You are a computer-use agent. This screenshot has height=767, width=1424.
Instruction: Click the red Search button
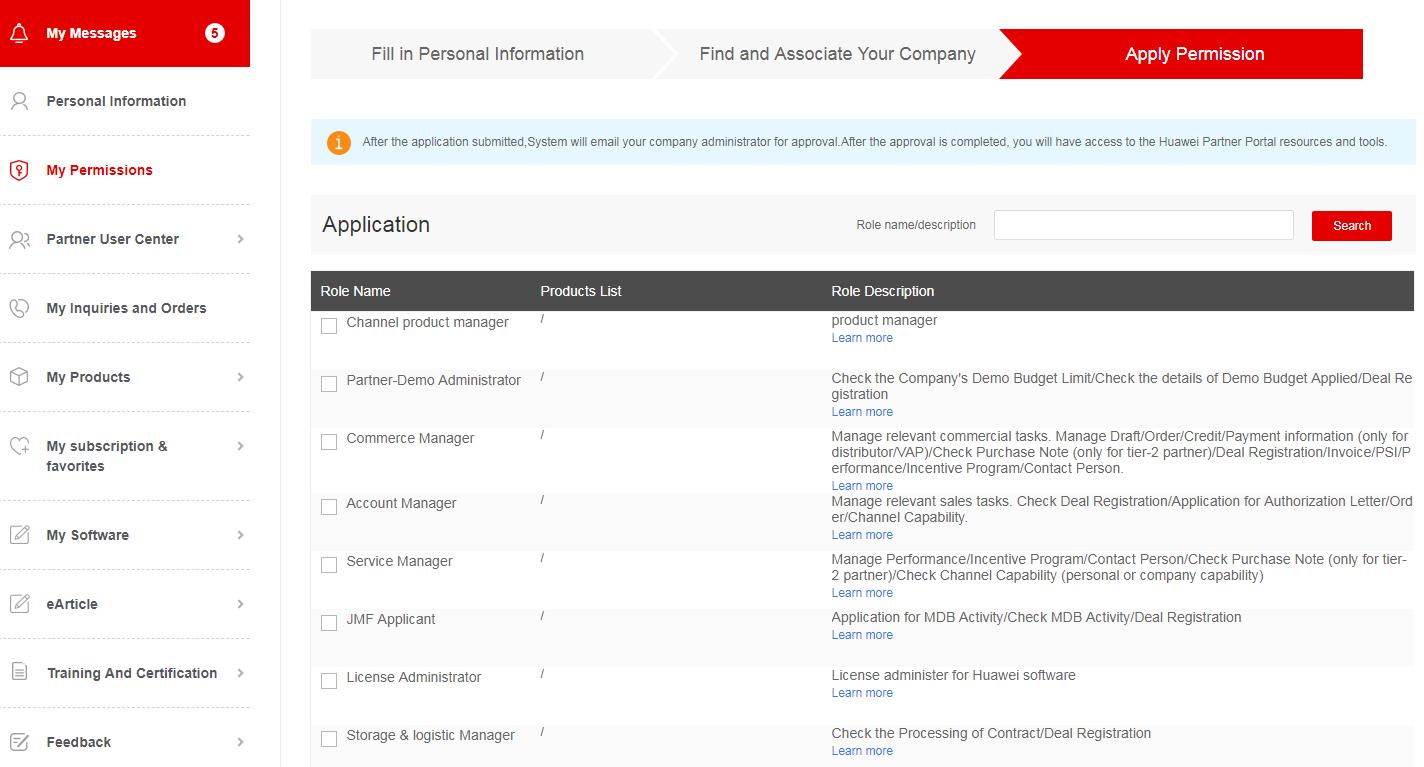click(x=1351, y=226)
